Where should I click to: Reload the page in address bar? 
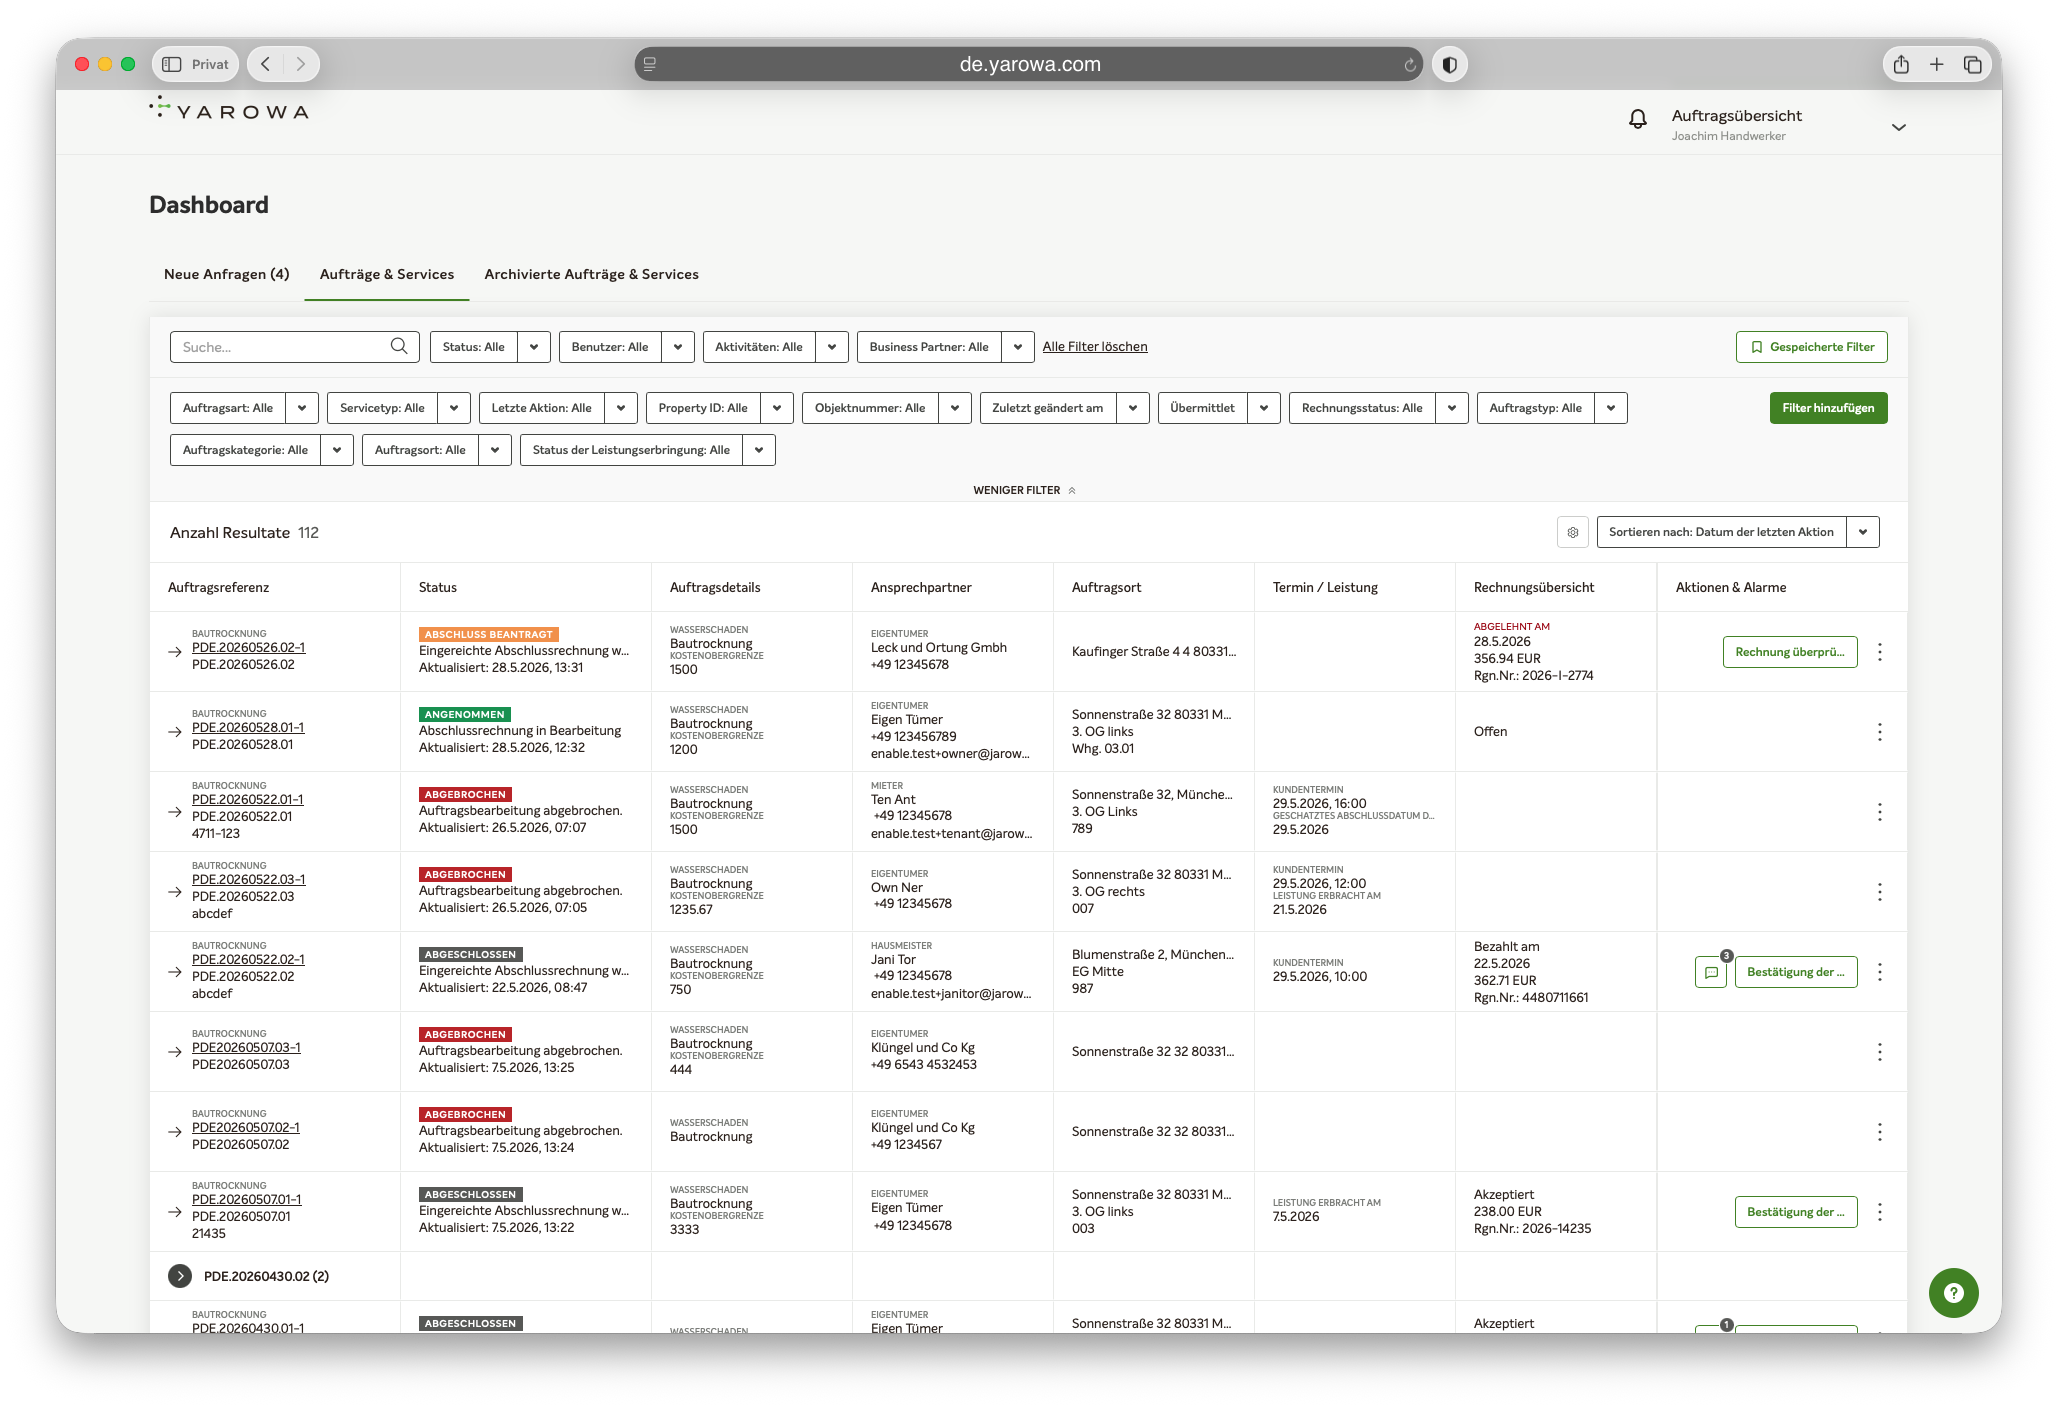tap(1410, 65)
